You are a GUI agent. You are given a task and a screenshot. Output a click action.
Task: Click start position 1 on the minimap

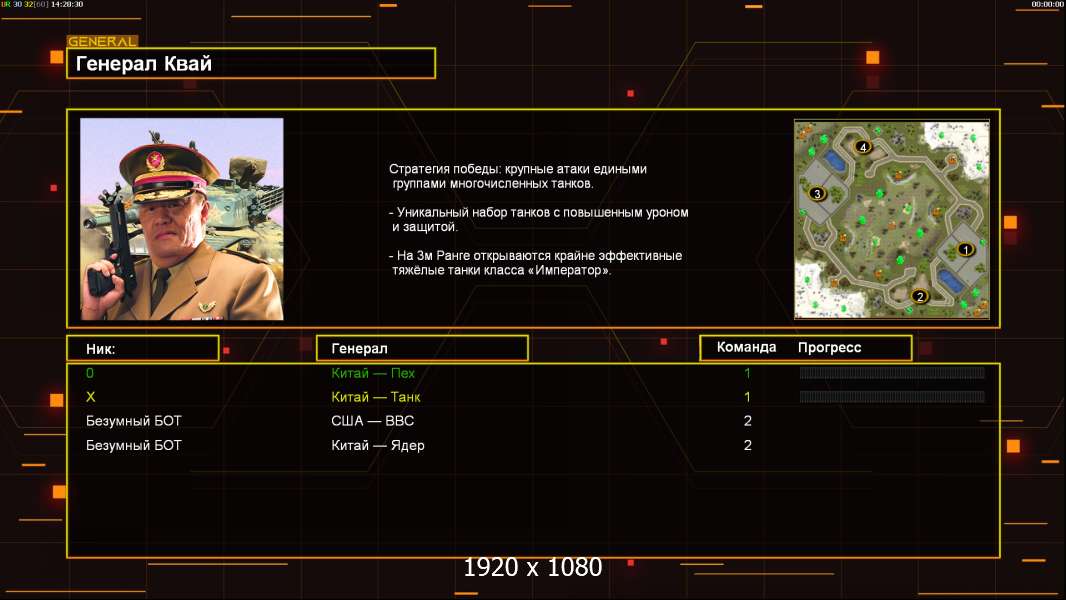[x=965, y=249]
